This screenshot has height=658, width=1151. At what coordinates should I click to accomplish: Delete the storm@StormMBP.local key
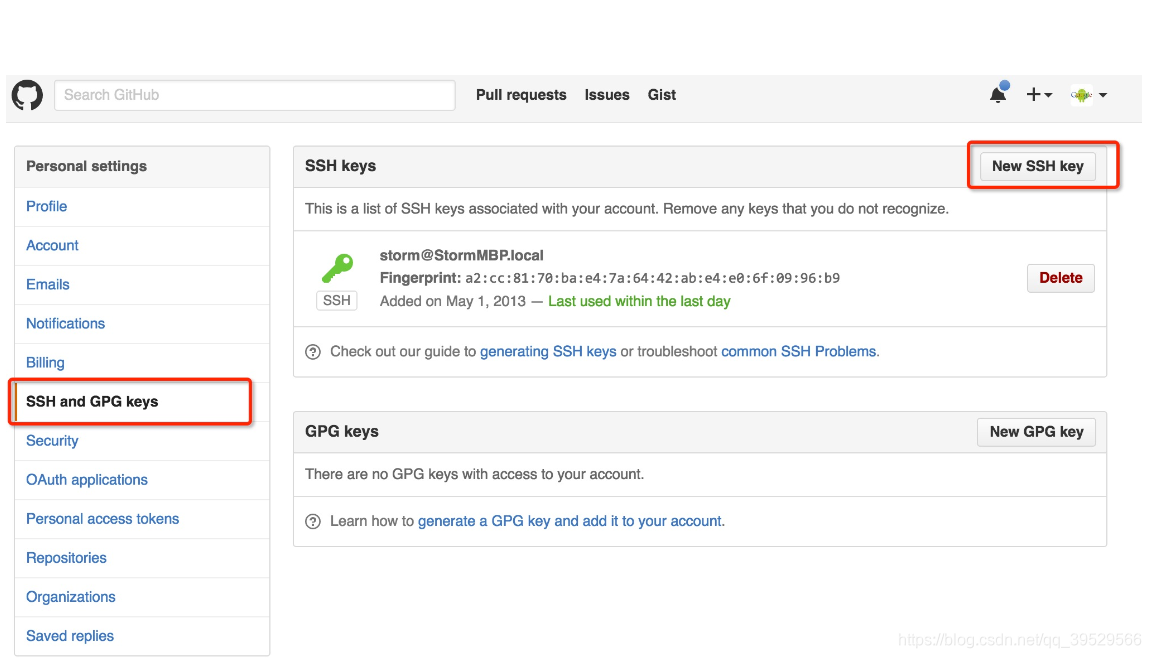1061,278
